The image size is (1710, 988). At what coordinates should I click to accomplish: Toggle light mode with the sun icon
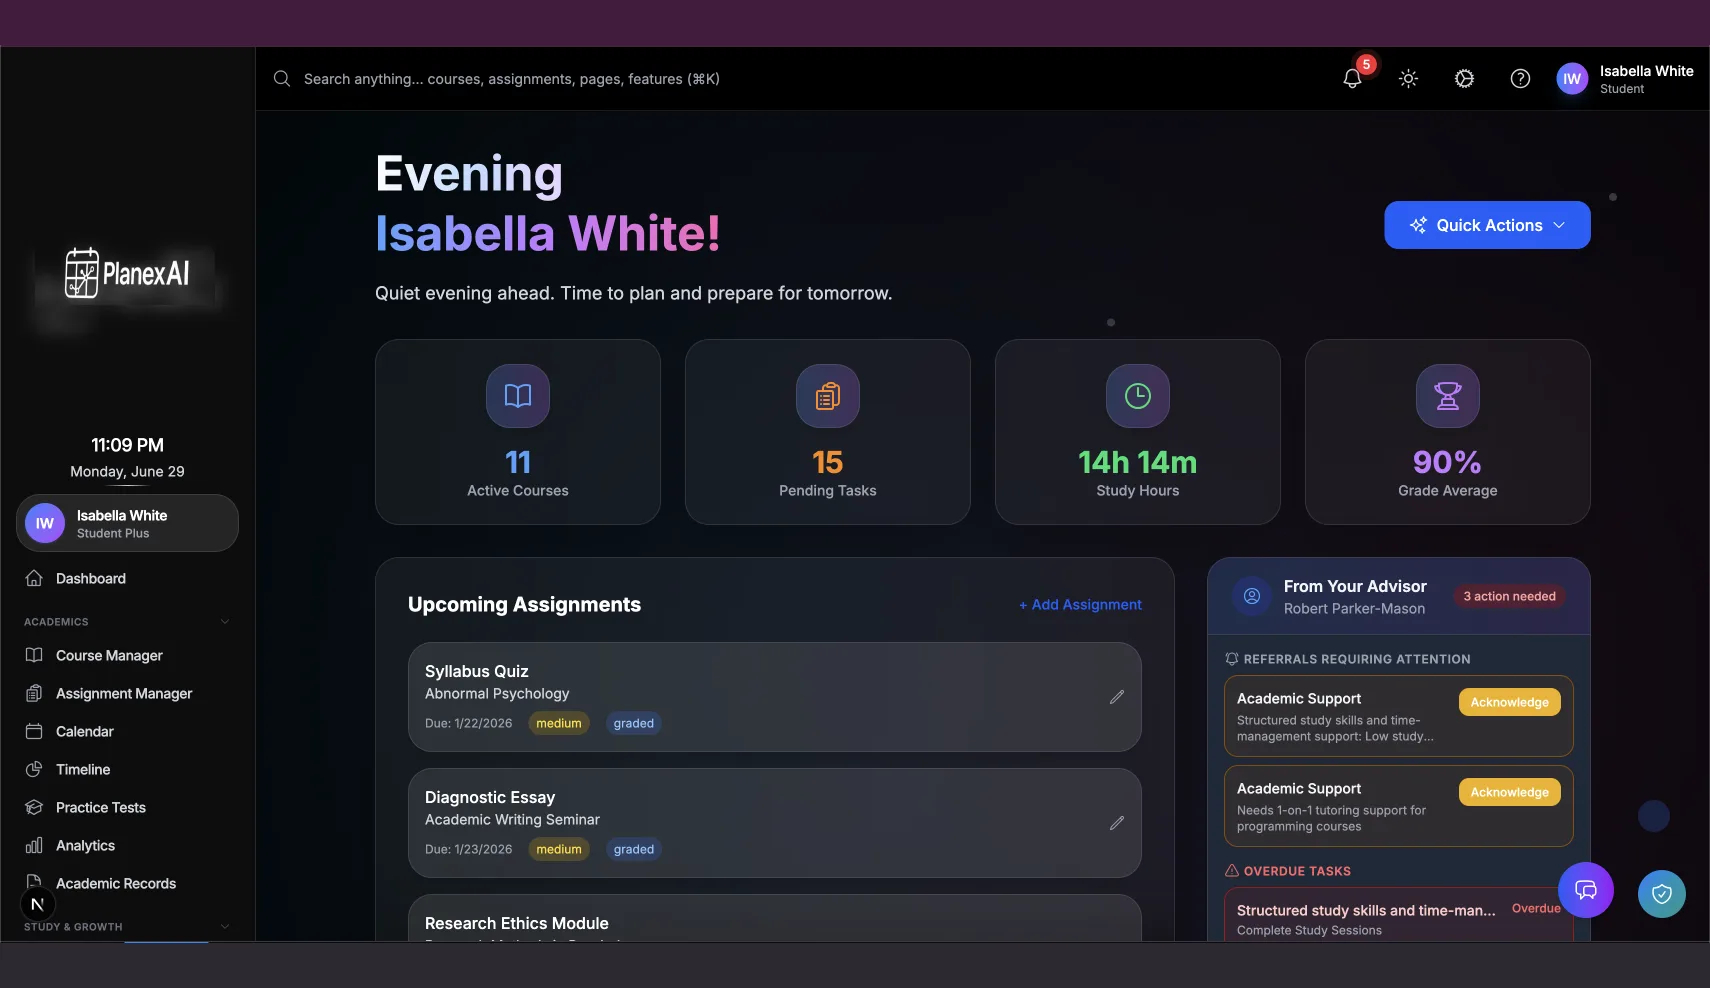(x=1408, y=79)
